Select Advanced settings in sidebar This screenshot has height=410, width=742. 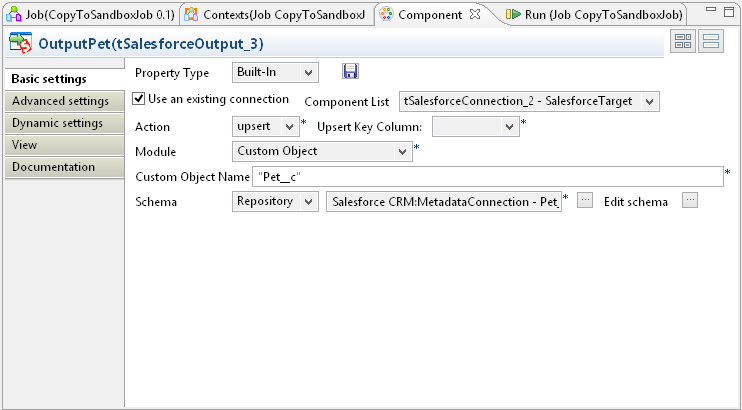coord(60,101)
